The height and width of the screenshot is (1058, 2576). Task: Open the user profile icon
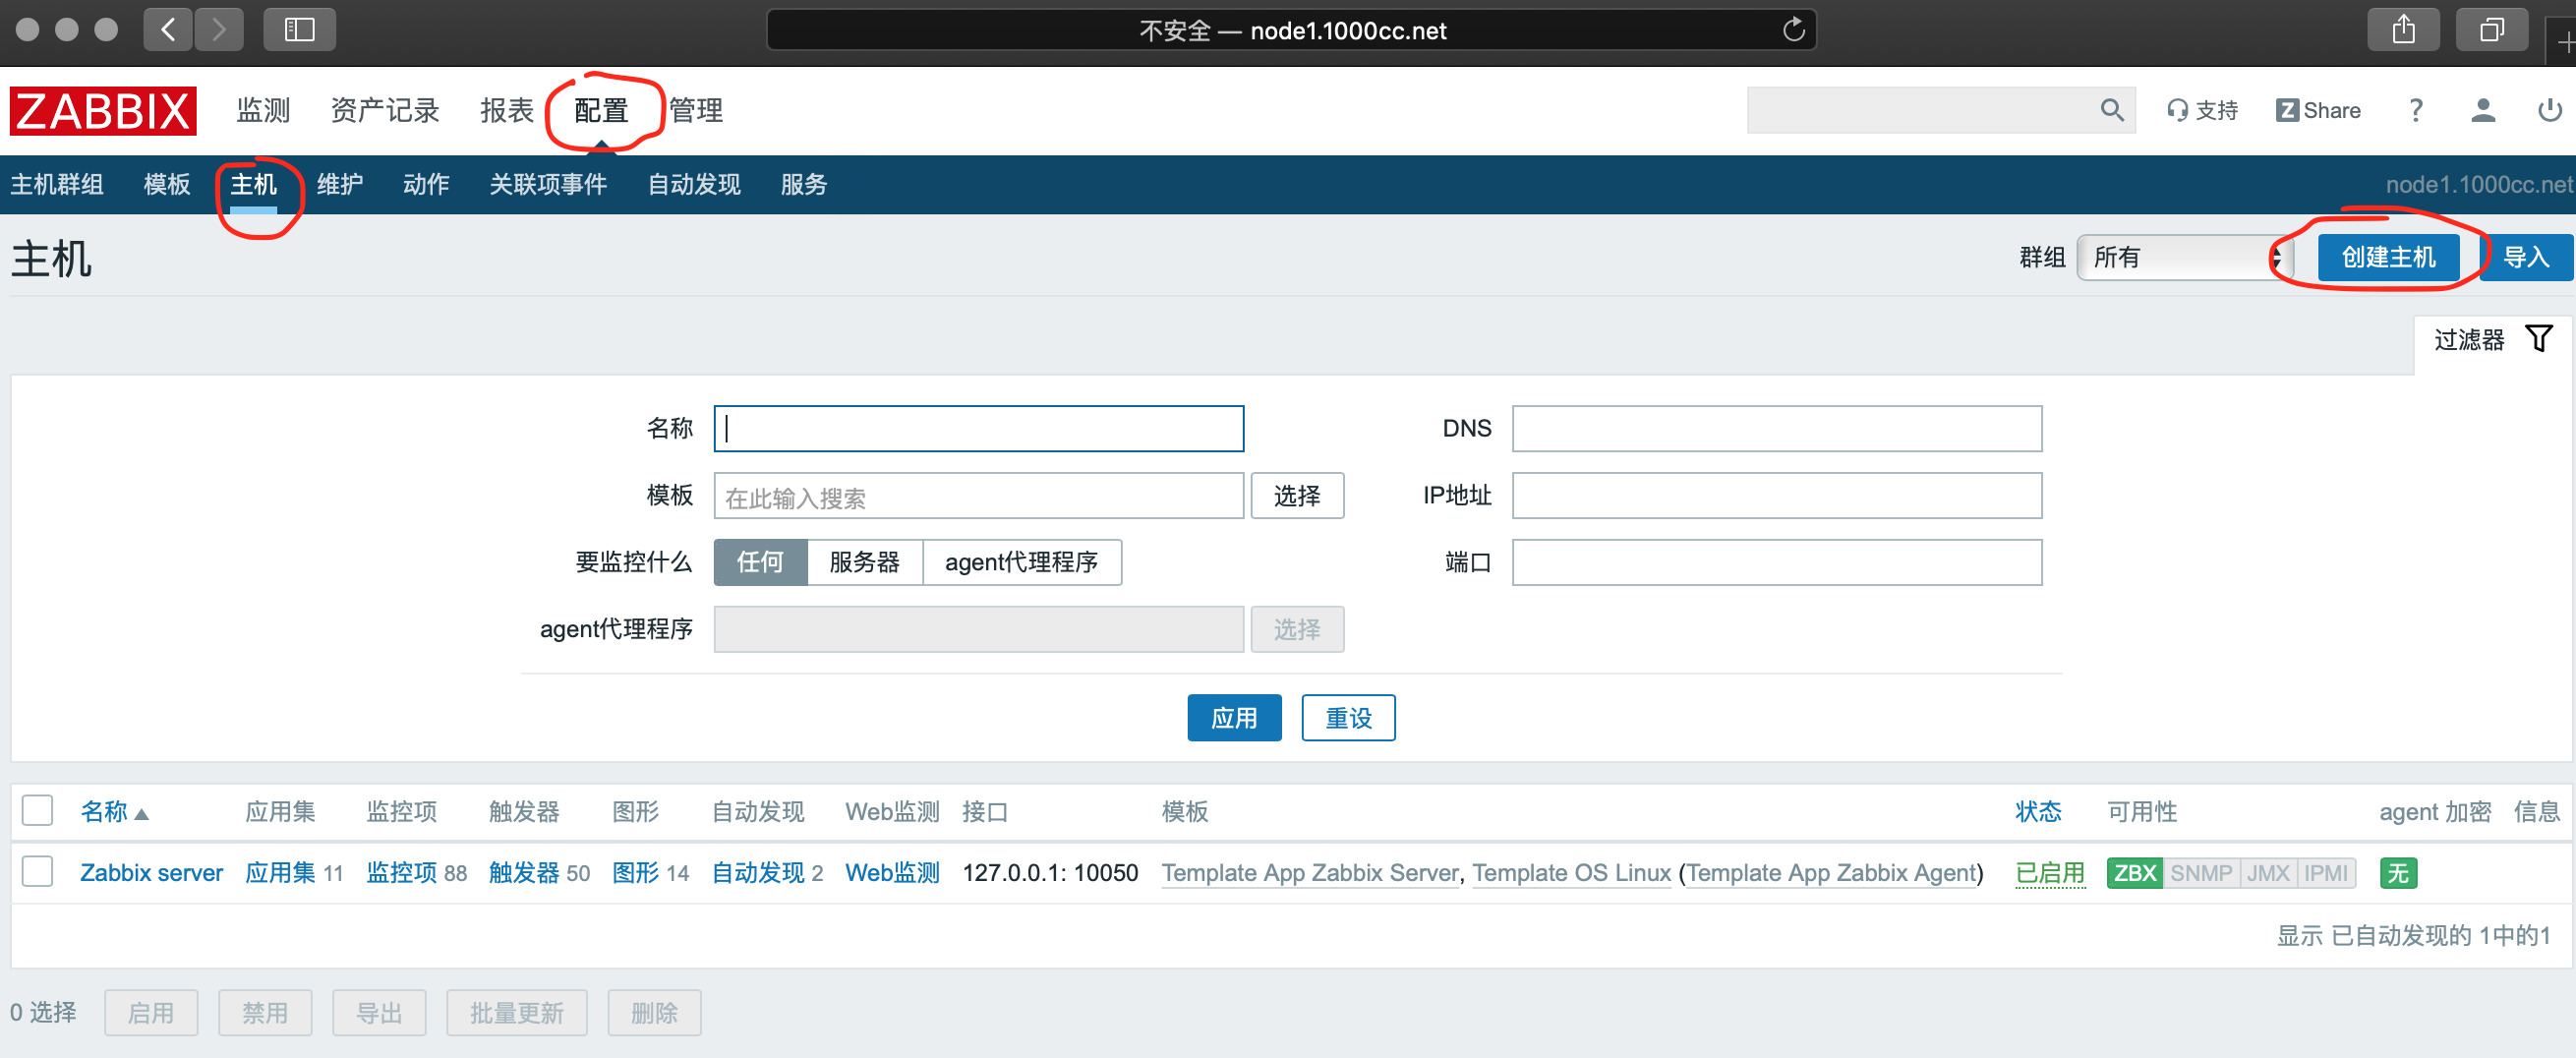[x=2482, y=110]
